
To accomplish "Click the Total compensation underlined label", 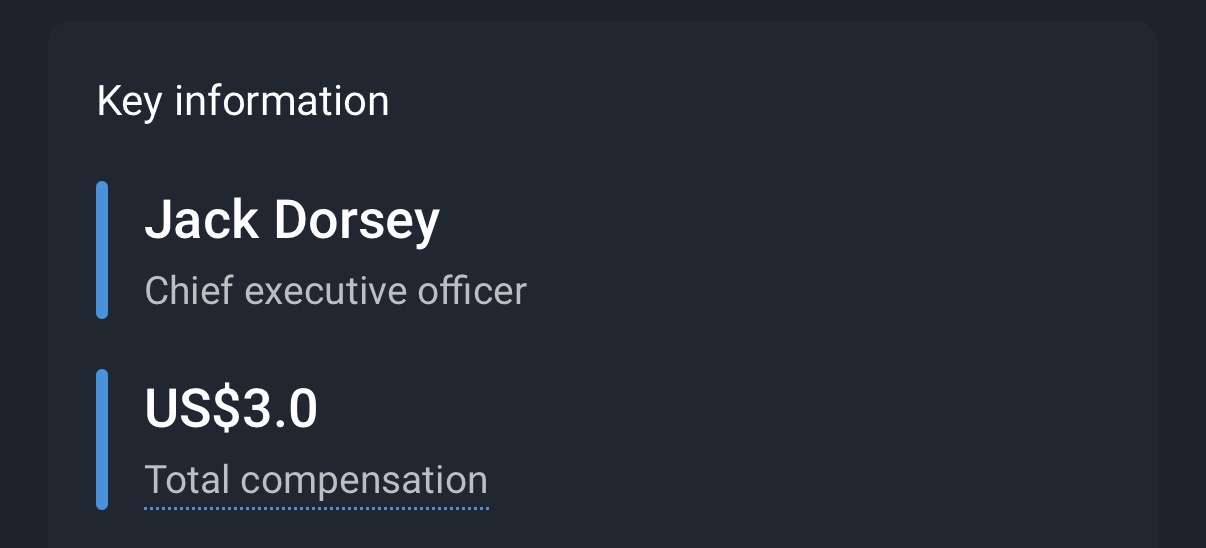I will (x=316, y=480).
